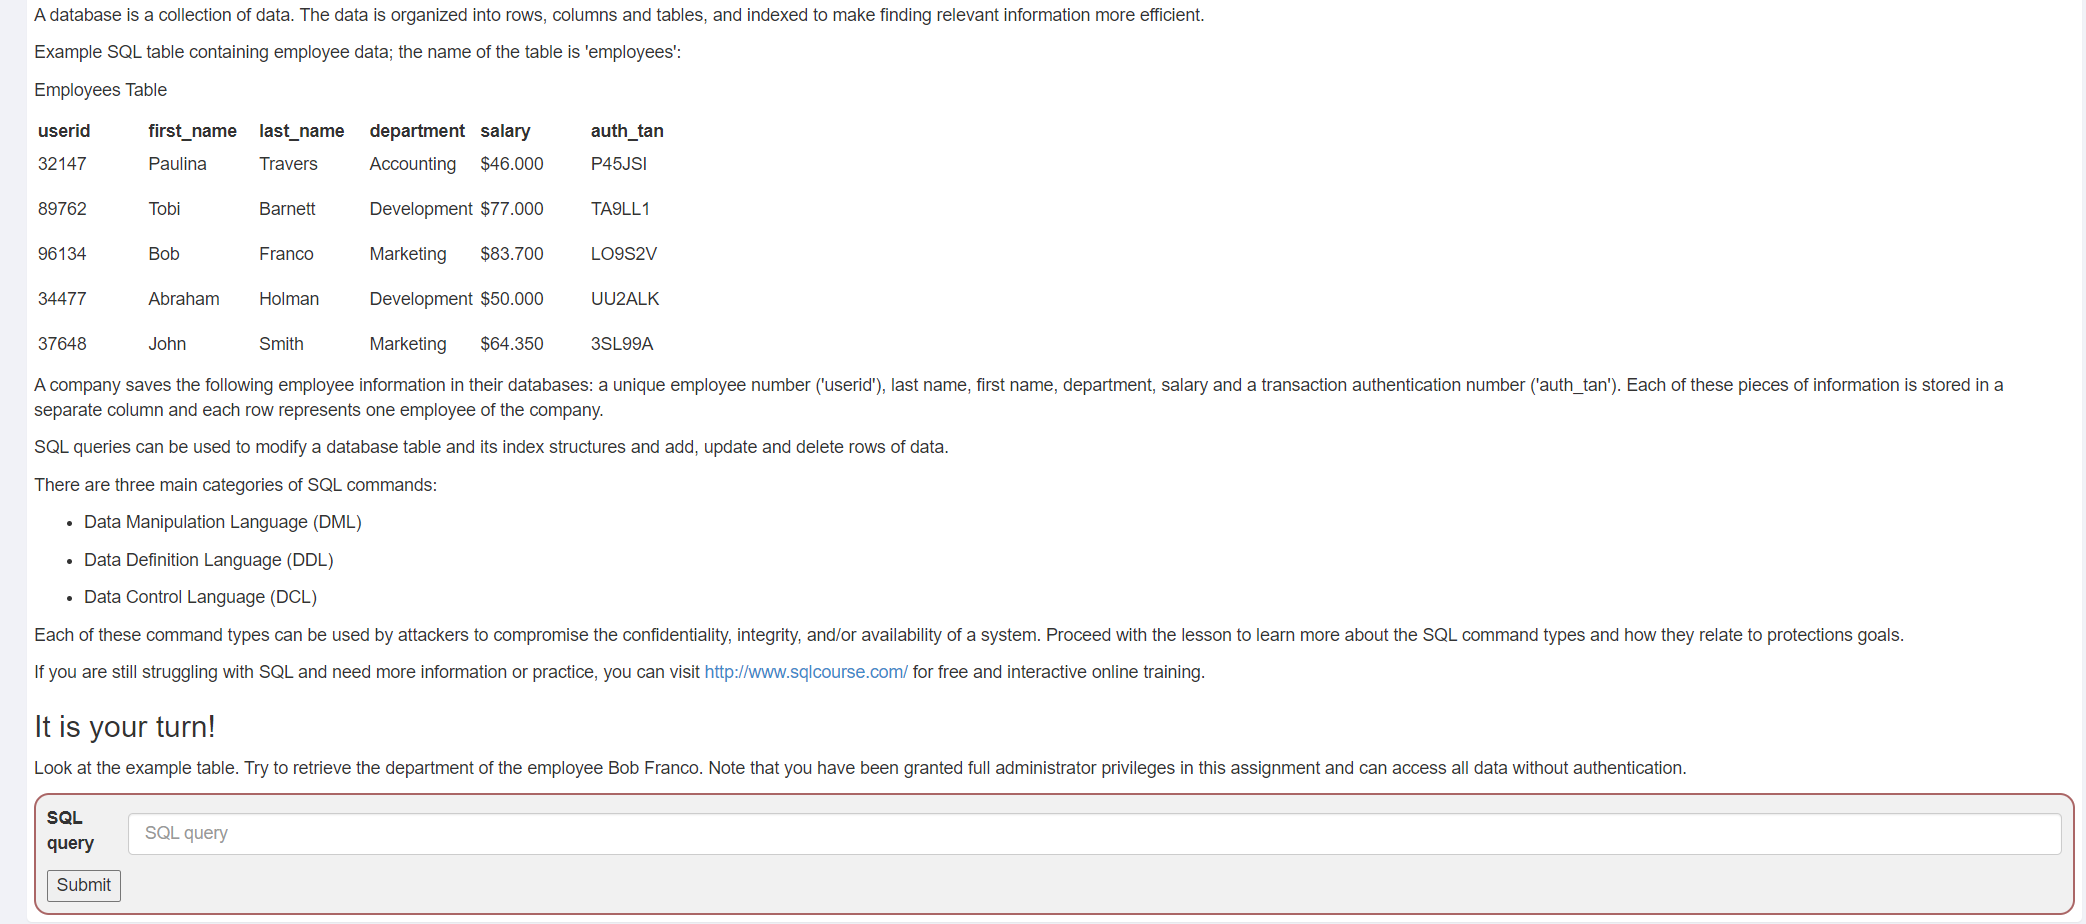Click the last_name column header
The height and width of the screenshot is (924, 2086).
click(x=301, y=131)
